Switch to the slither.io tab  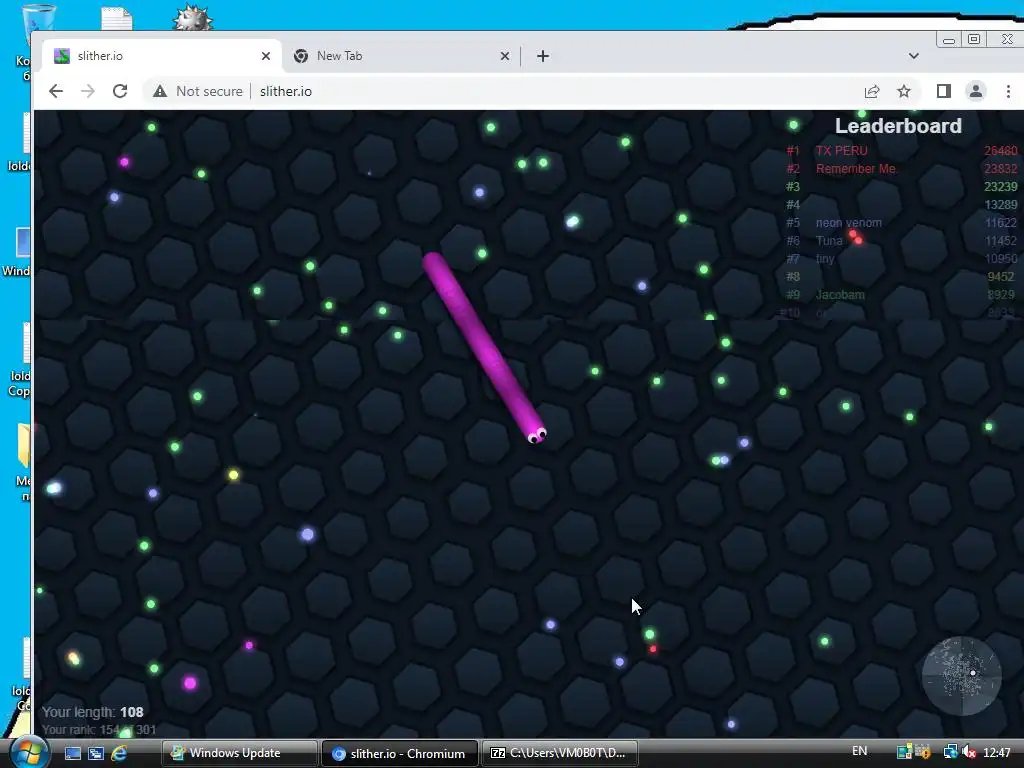(x=162, y=56)
